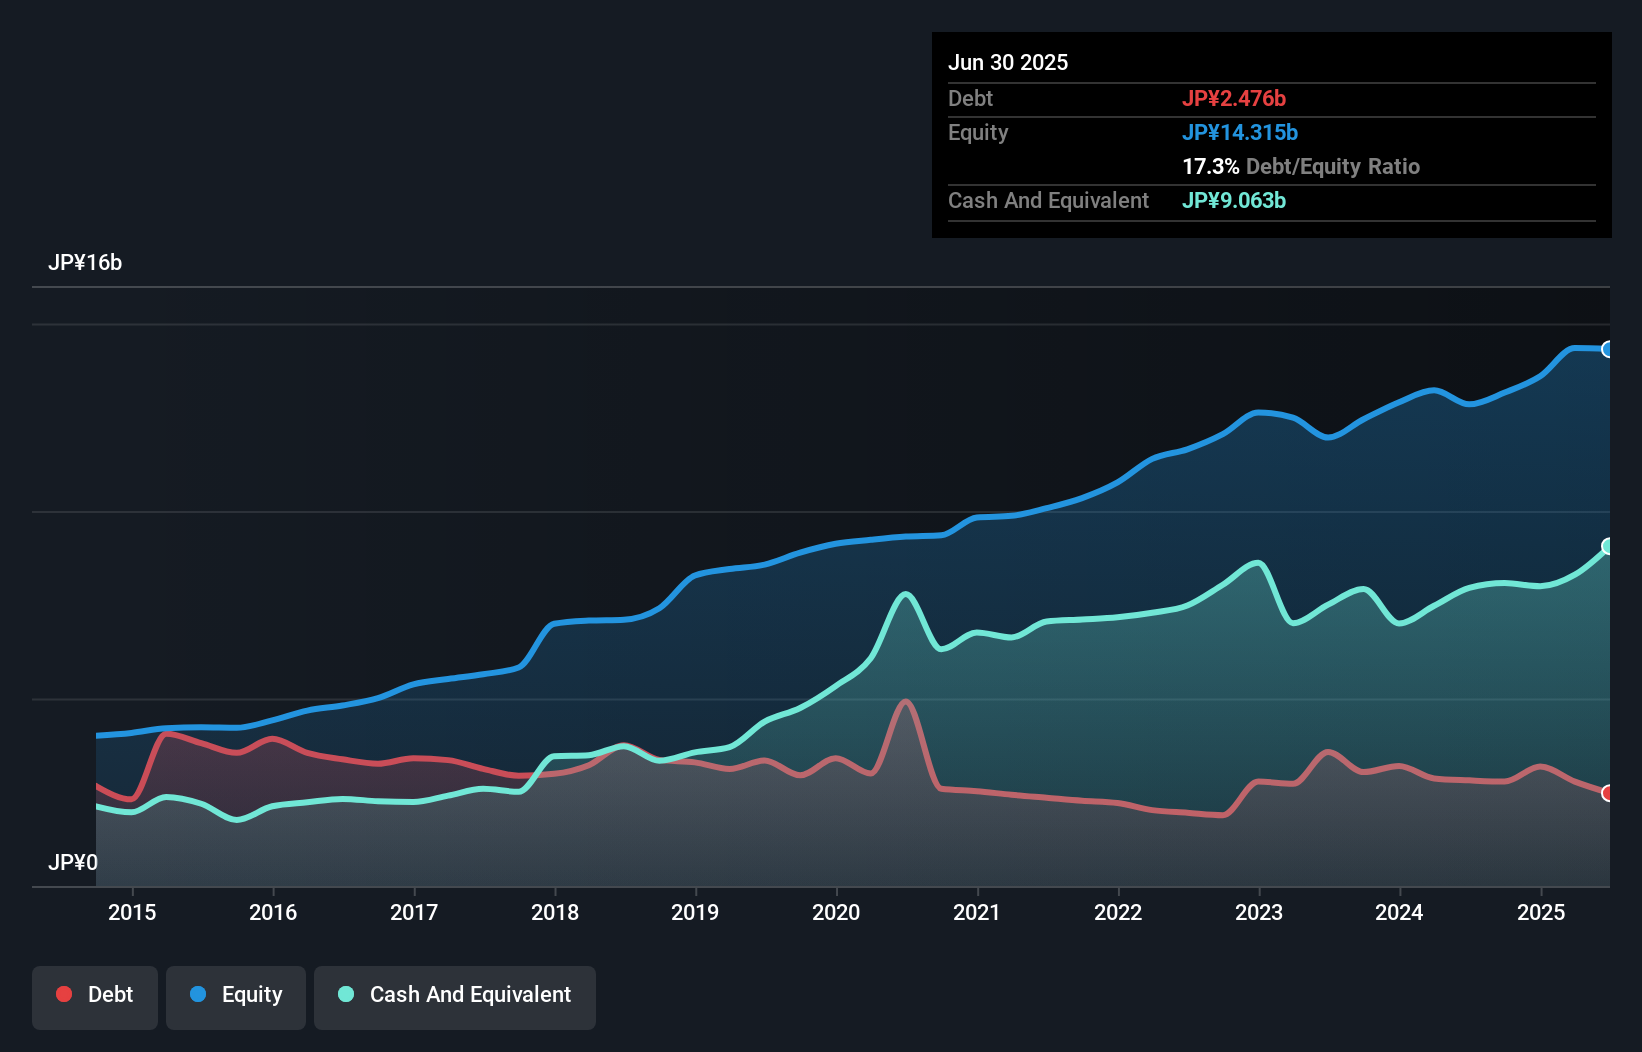Click the teal Cash And Equivalent legend dot
Screen dimensions: 1642x1052
coord(345,994)
